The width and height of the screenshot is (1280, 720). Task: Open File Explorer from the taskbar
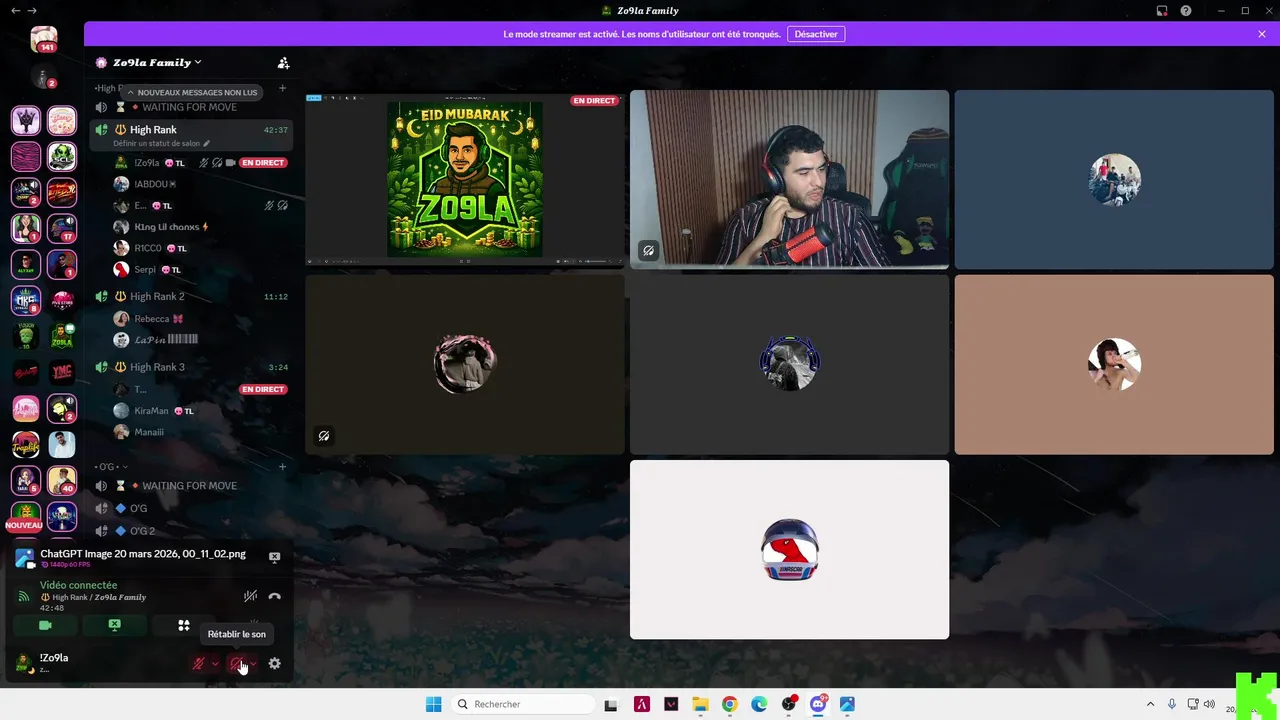coord(700,704)
